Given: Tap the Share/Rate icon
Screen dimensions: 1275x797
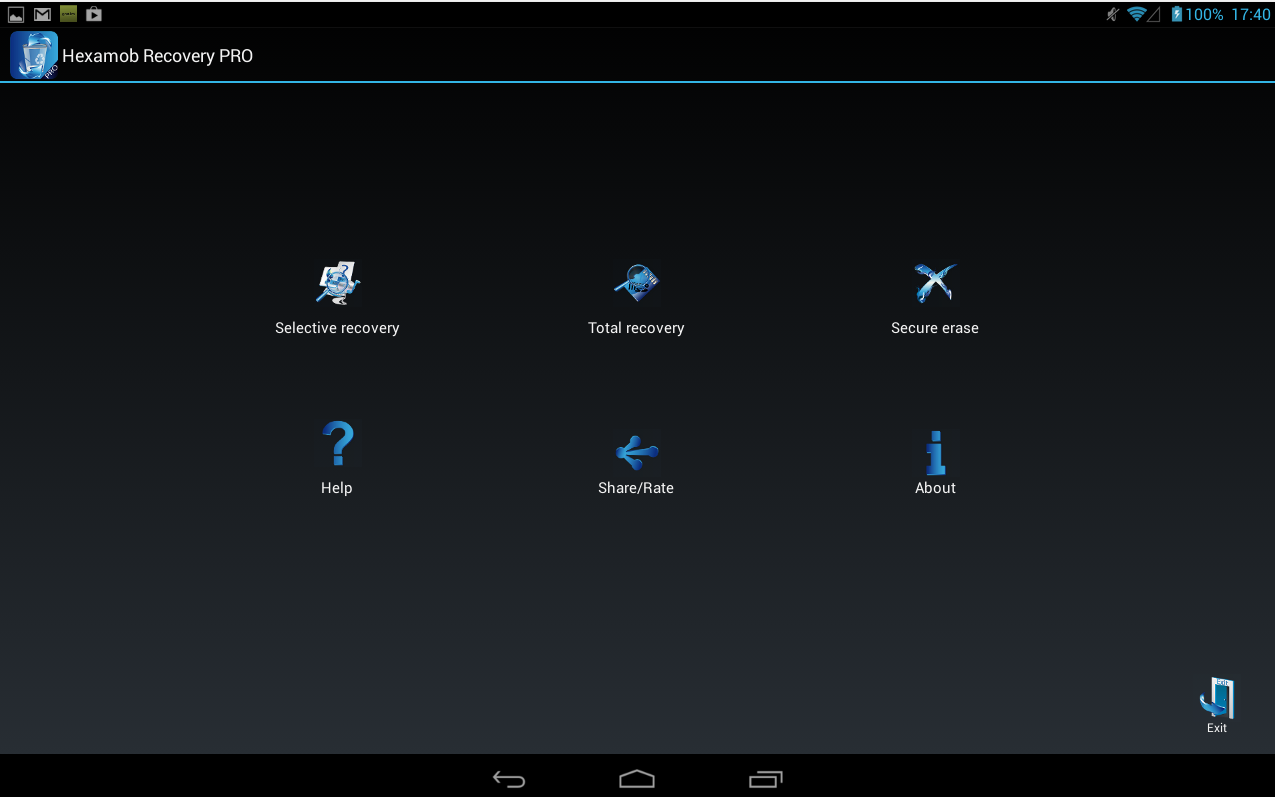Looking at the screenshot, I should [636, 452].
